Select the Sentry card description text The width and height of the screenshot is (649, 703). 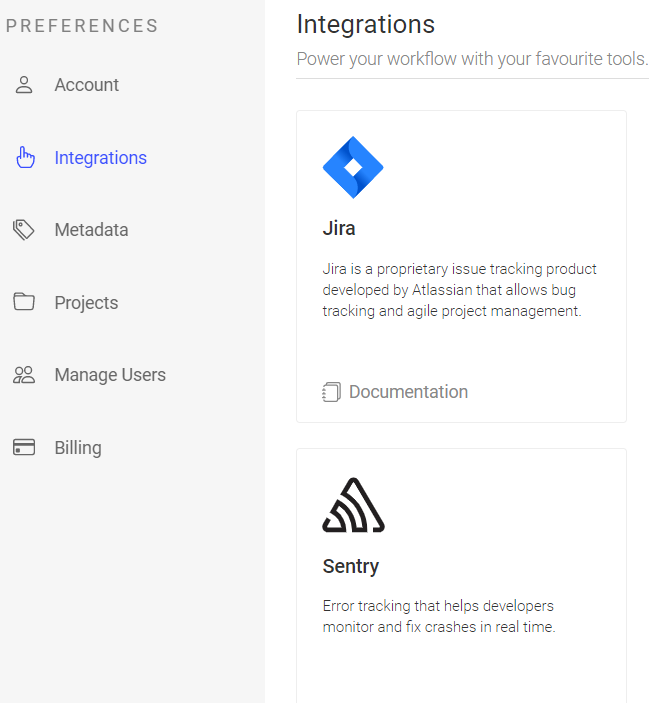click(439, 616)
